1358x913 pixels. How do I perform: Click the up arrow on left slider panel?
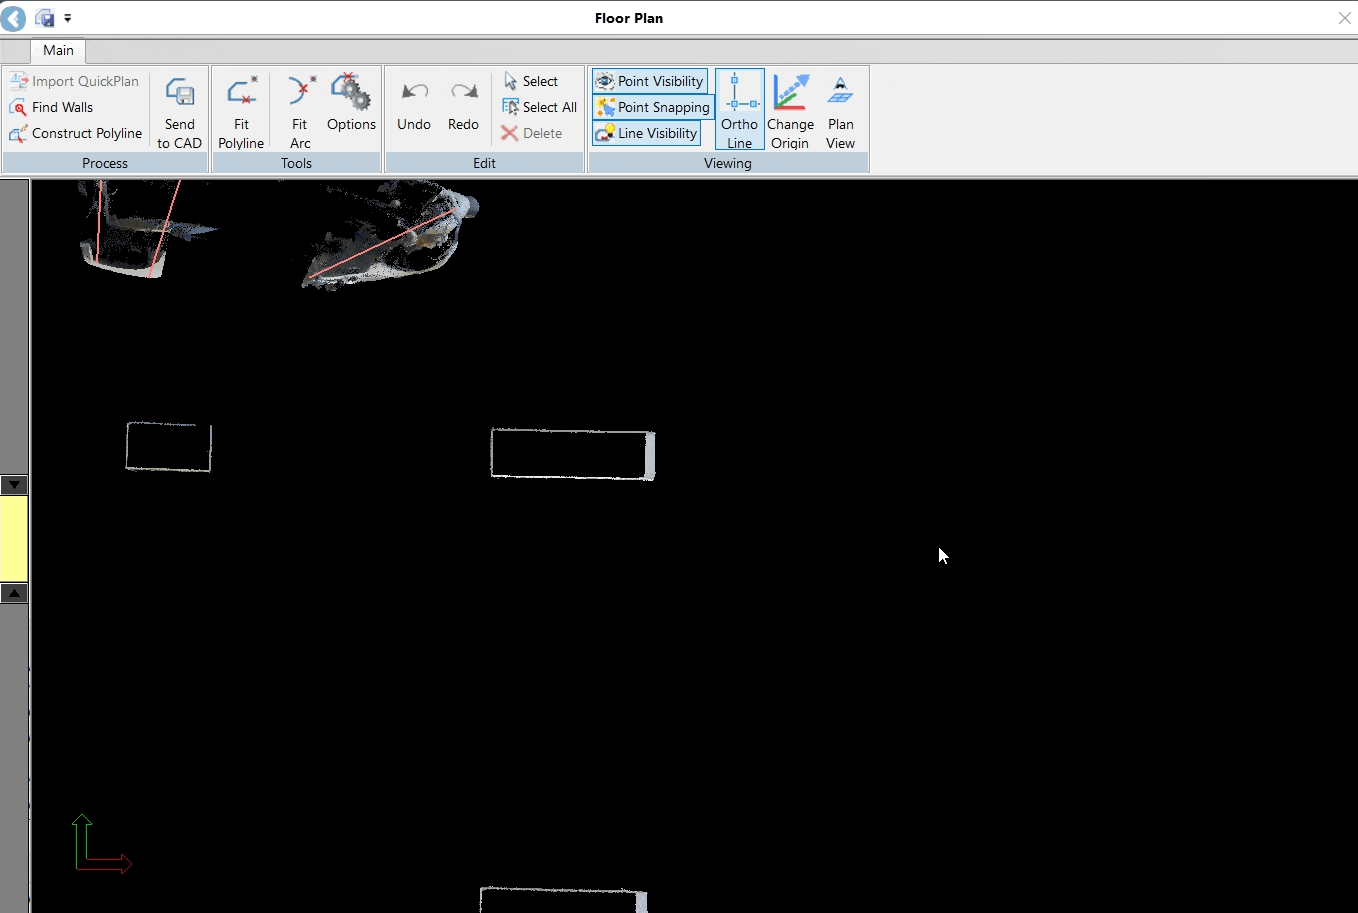pyautogui.click(x=14, y=593)
